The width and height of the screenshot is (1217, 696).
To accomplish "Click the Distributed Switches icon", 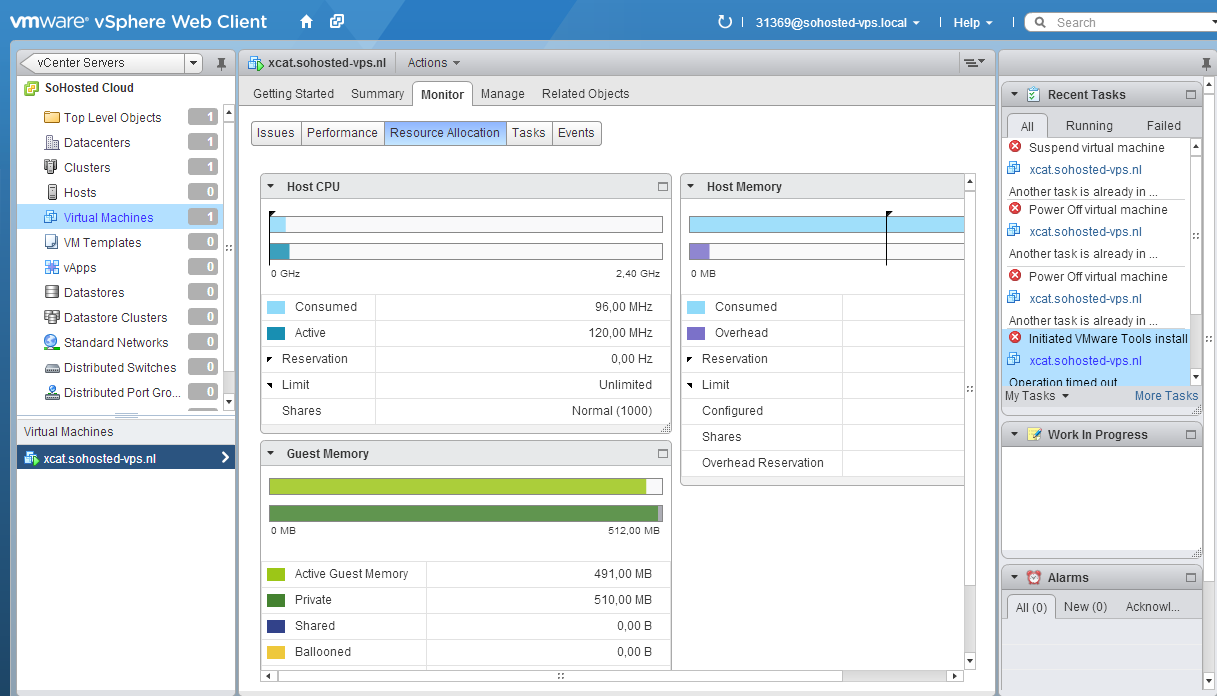I will (52, 368).
